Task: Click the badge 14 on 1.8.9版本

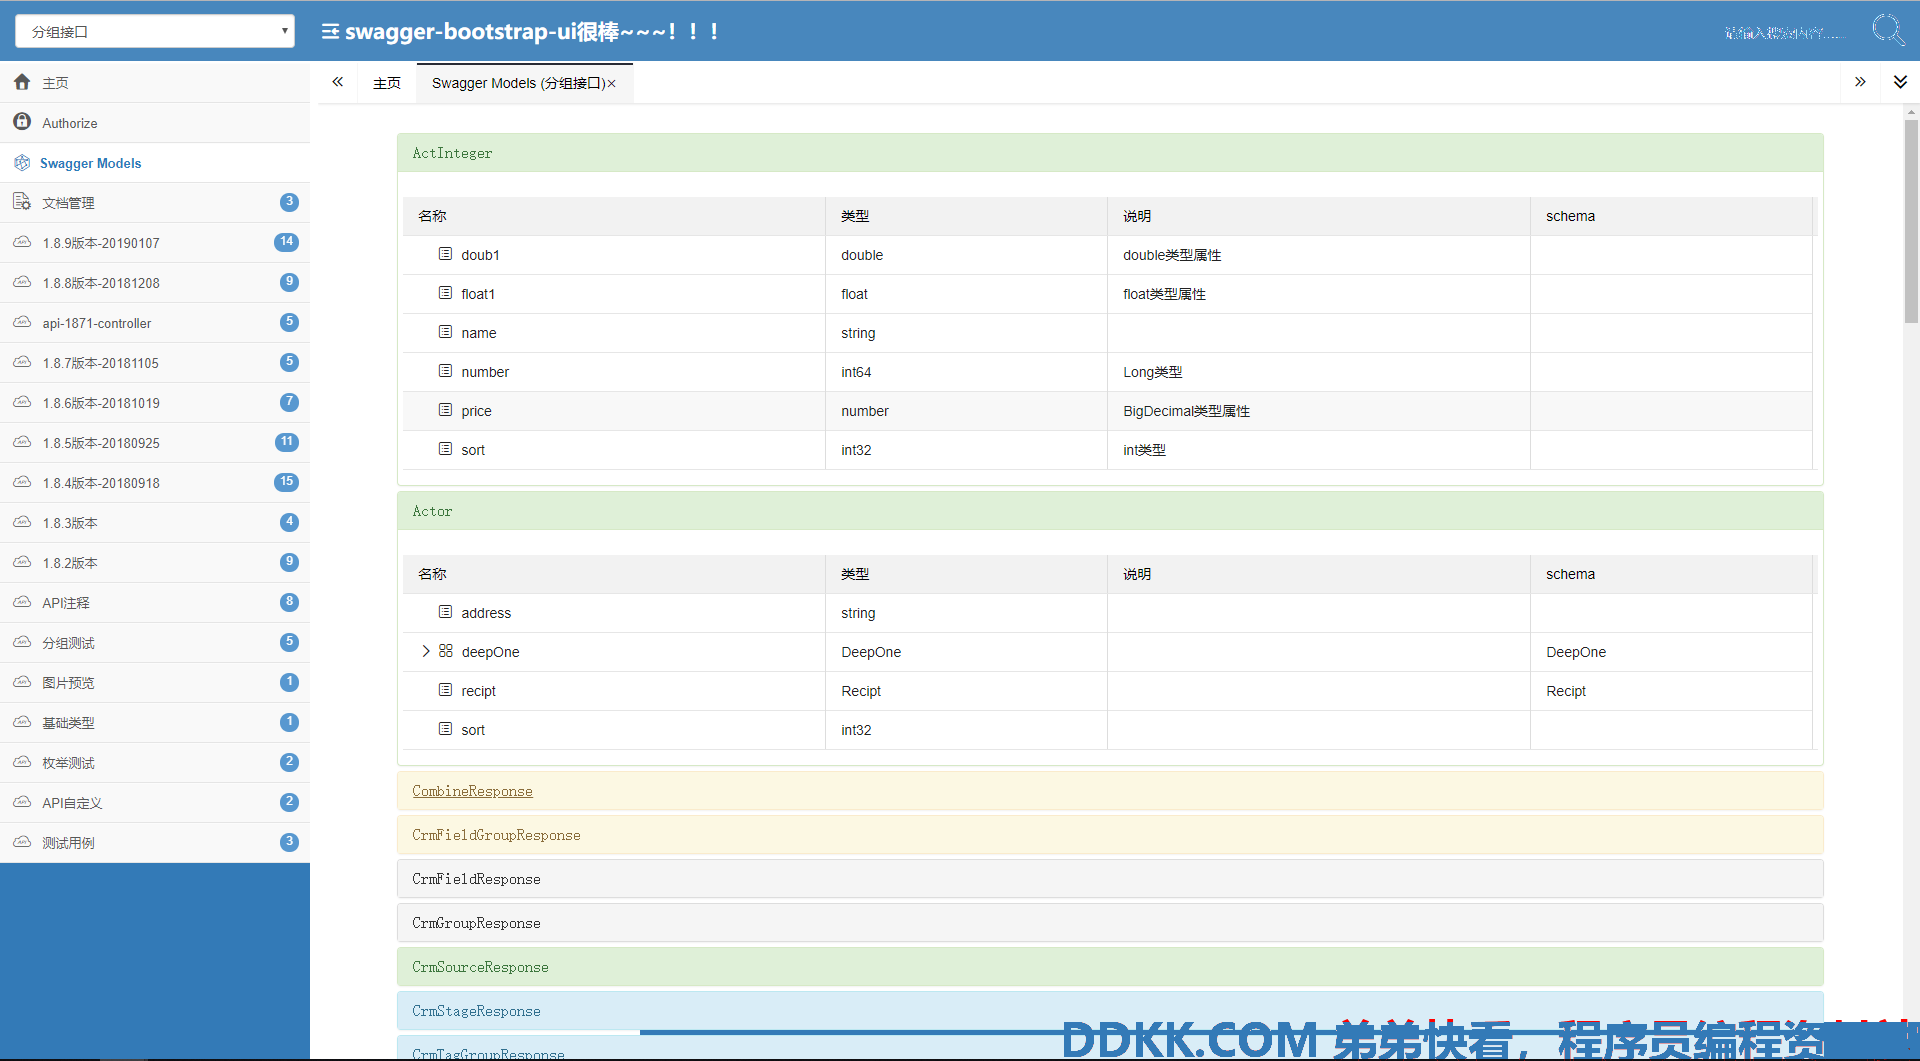Action: point(287,242)
